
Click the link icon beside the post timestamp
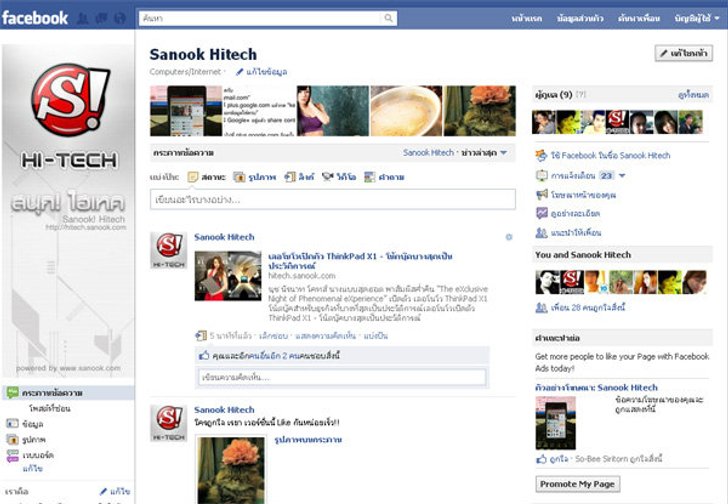[201, 335]
